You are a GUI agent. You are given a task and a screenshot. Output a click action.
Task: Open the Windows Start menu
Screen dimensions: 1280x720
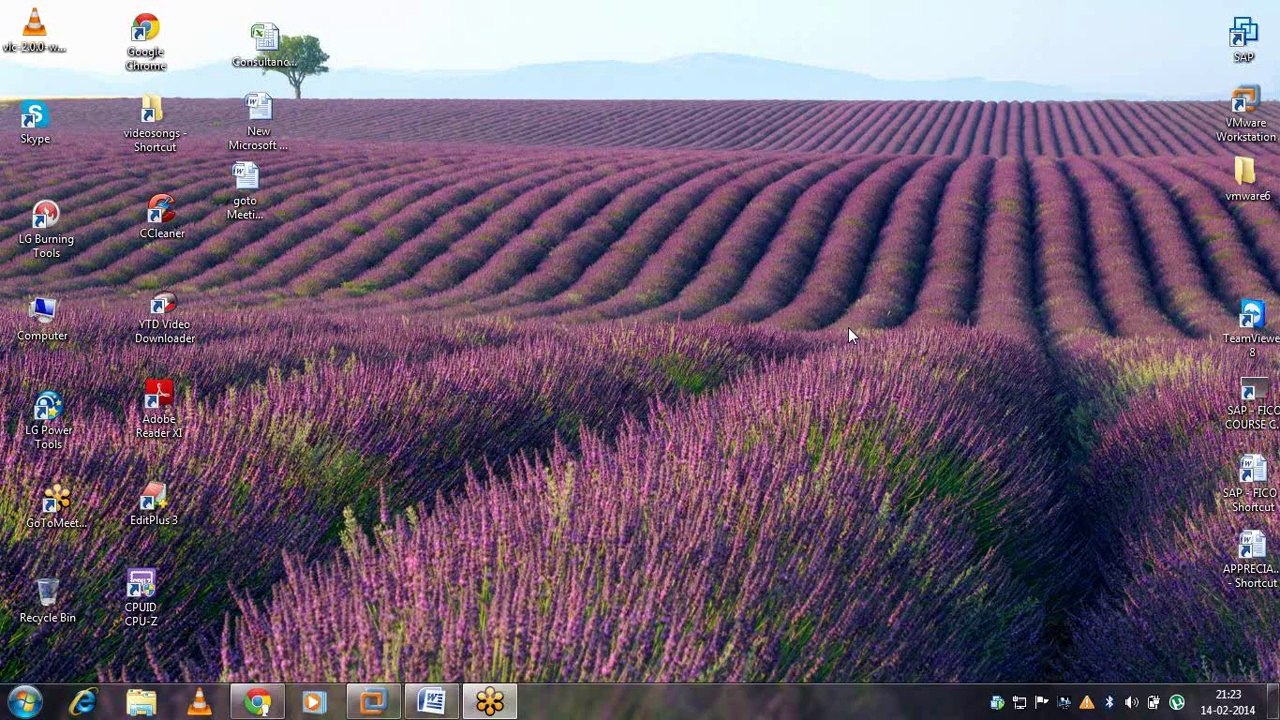(x=24, y=702)
